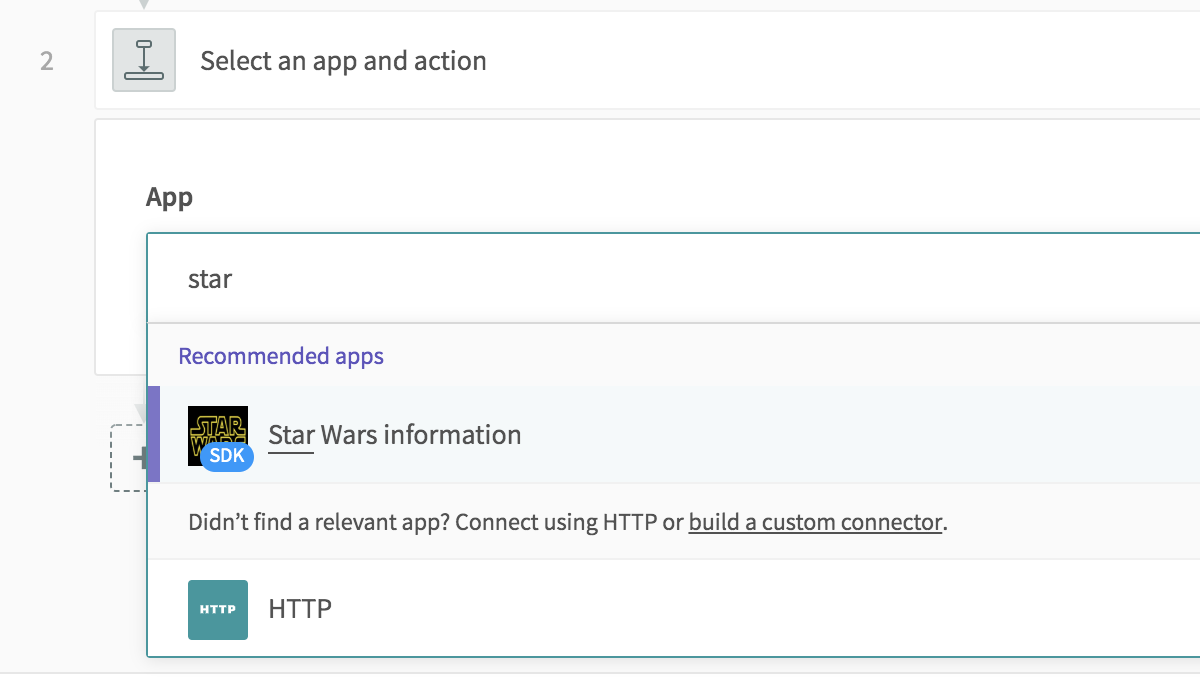Screen dimensions: 1200x694
Task: Click the dashed add-step box border
Action: tap(113, 458)
